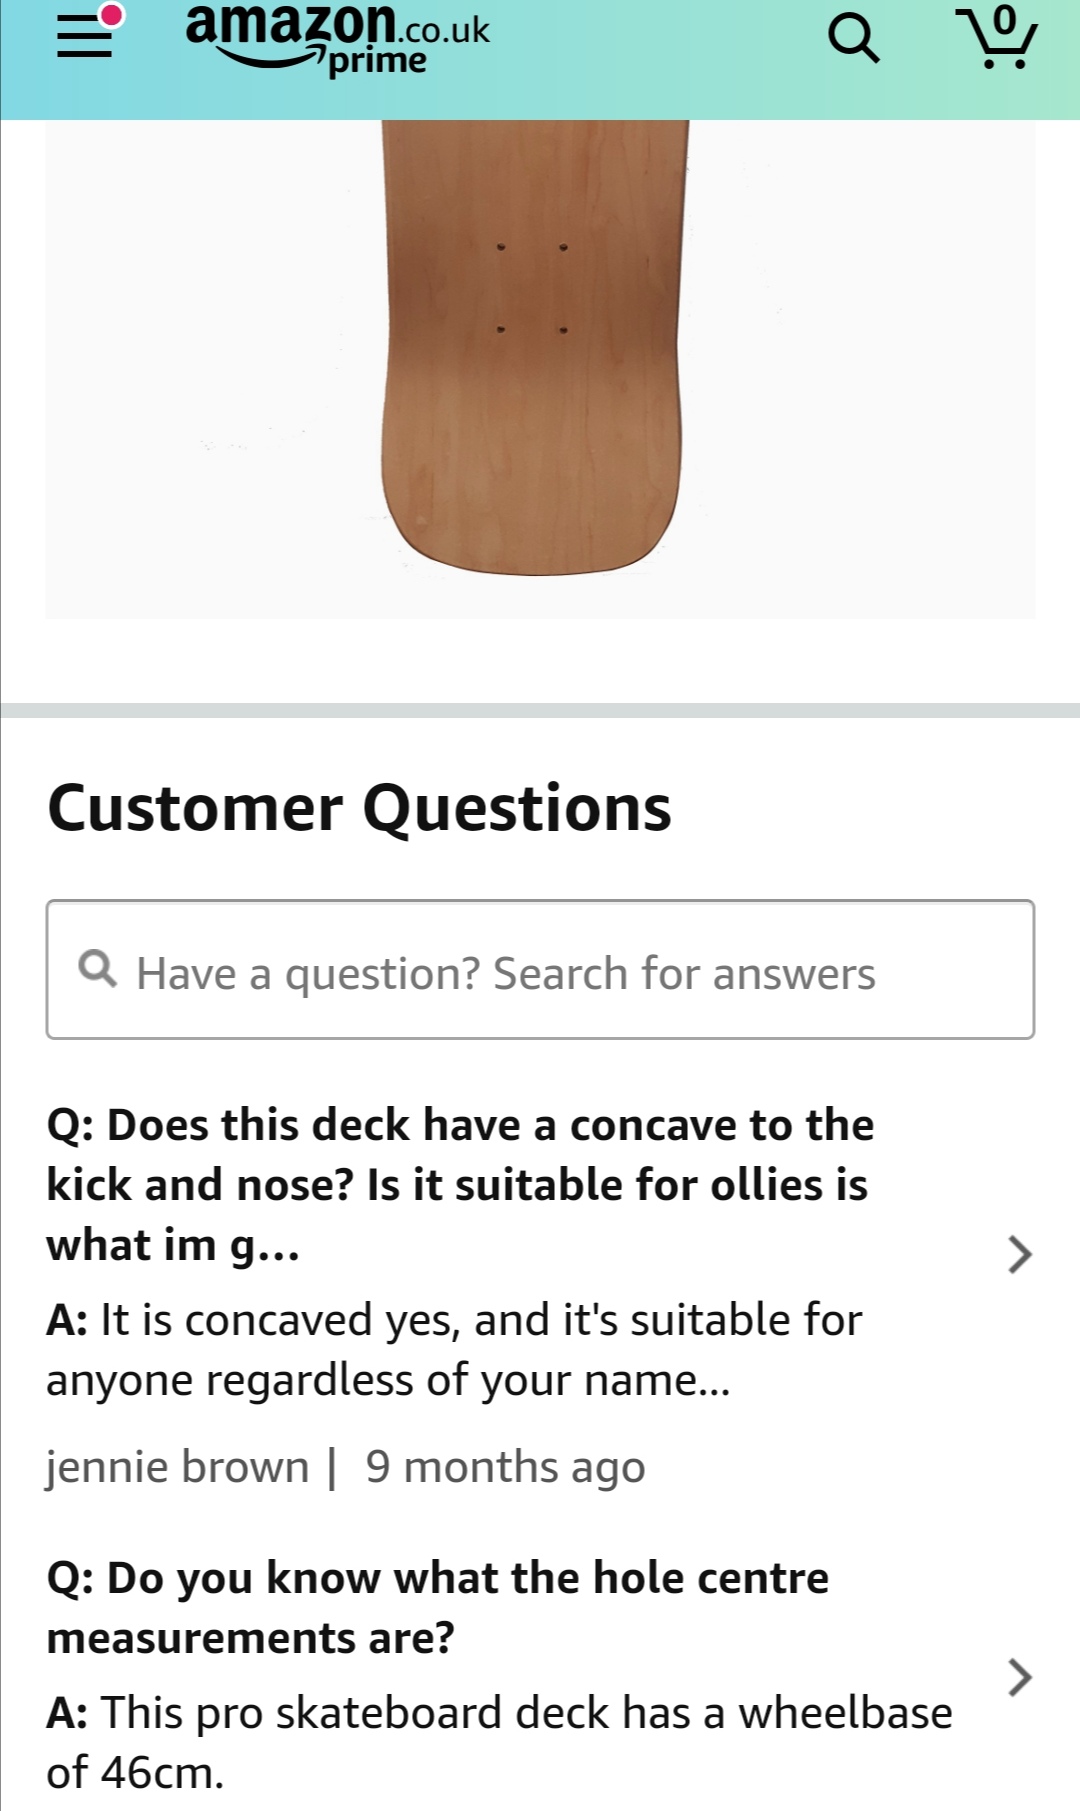The width and height of the screenshot is (1080, 1811).
Task: Tap the Customer Questions heading
Action: pyautogui.click(x=359, y=808)
